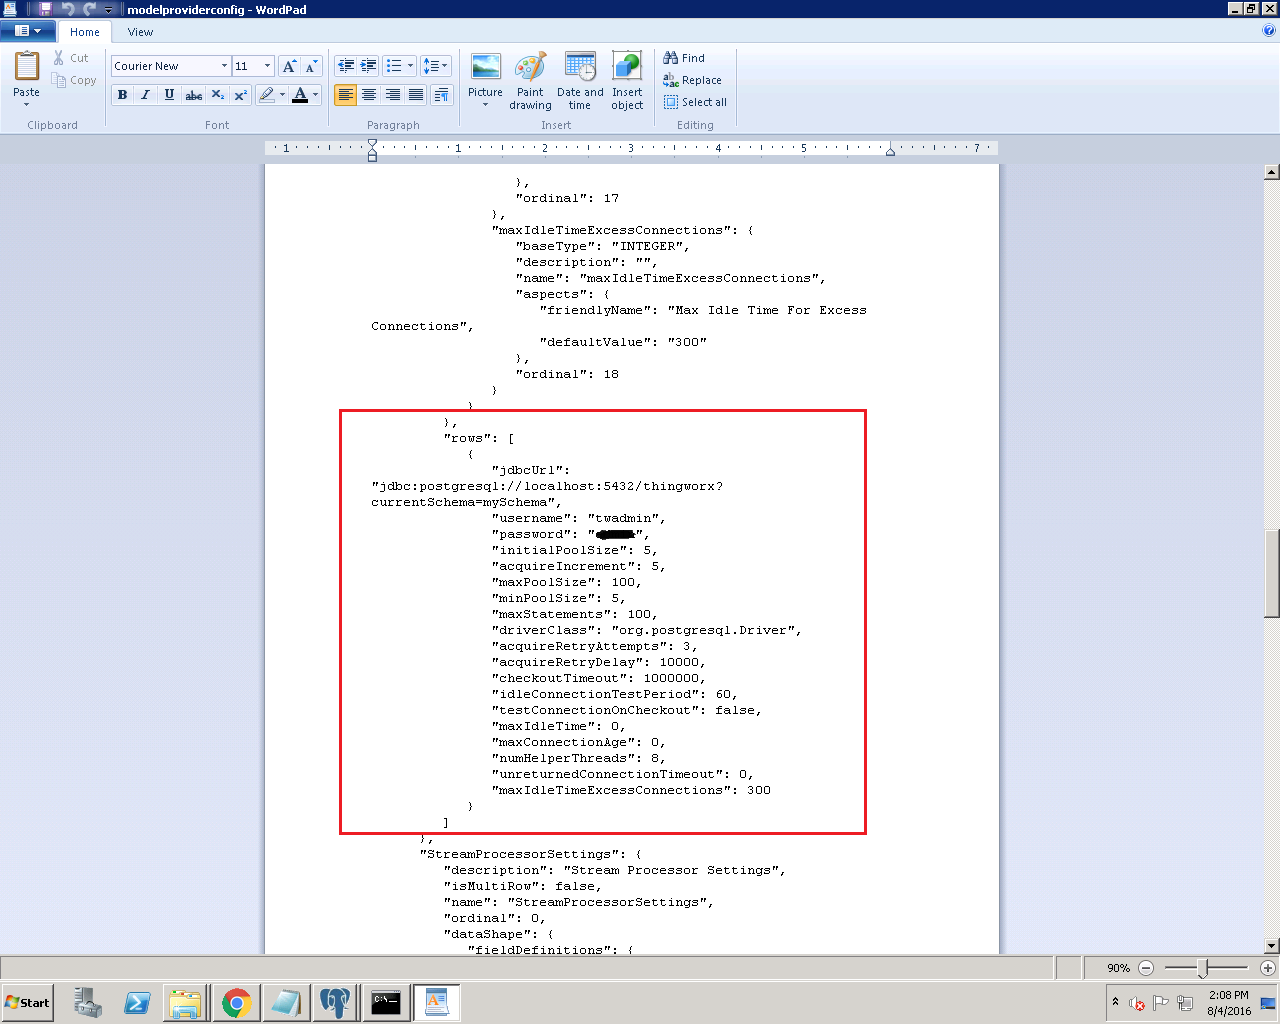Increase paragraph indent
Viewport: 1280px width, 1024px height.
(x=369, y=66)
